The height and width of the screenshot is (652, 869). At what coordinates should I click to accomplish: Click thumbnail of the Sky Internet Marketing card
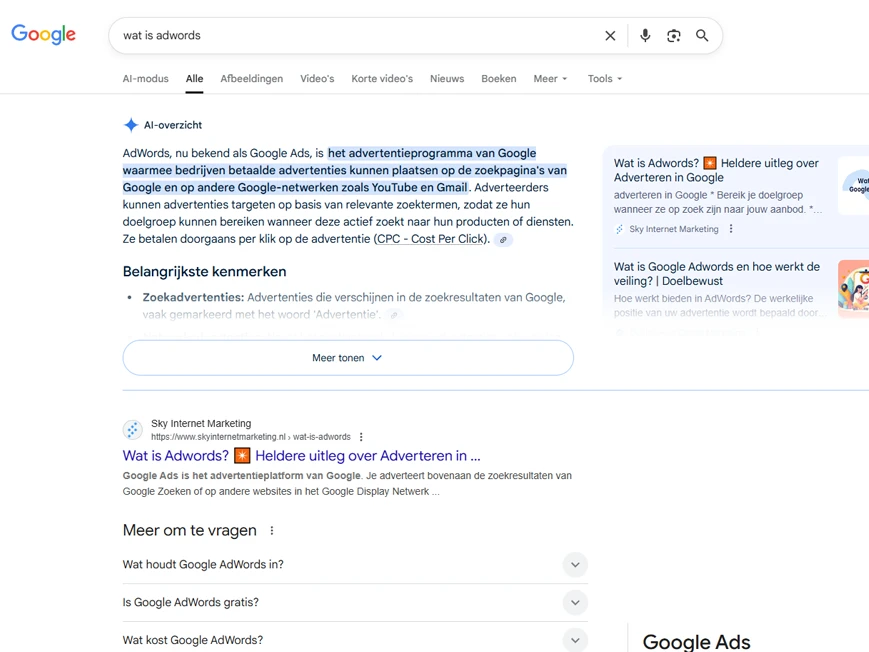[x=853, y=185]
